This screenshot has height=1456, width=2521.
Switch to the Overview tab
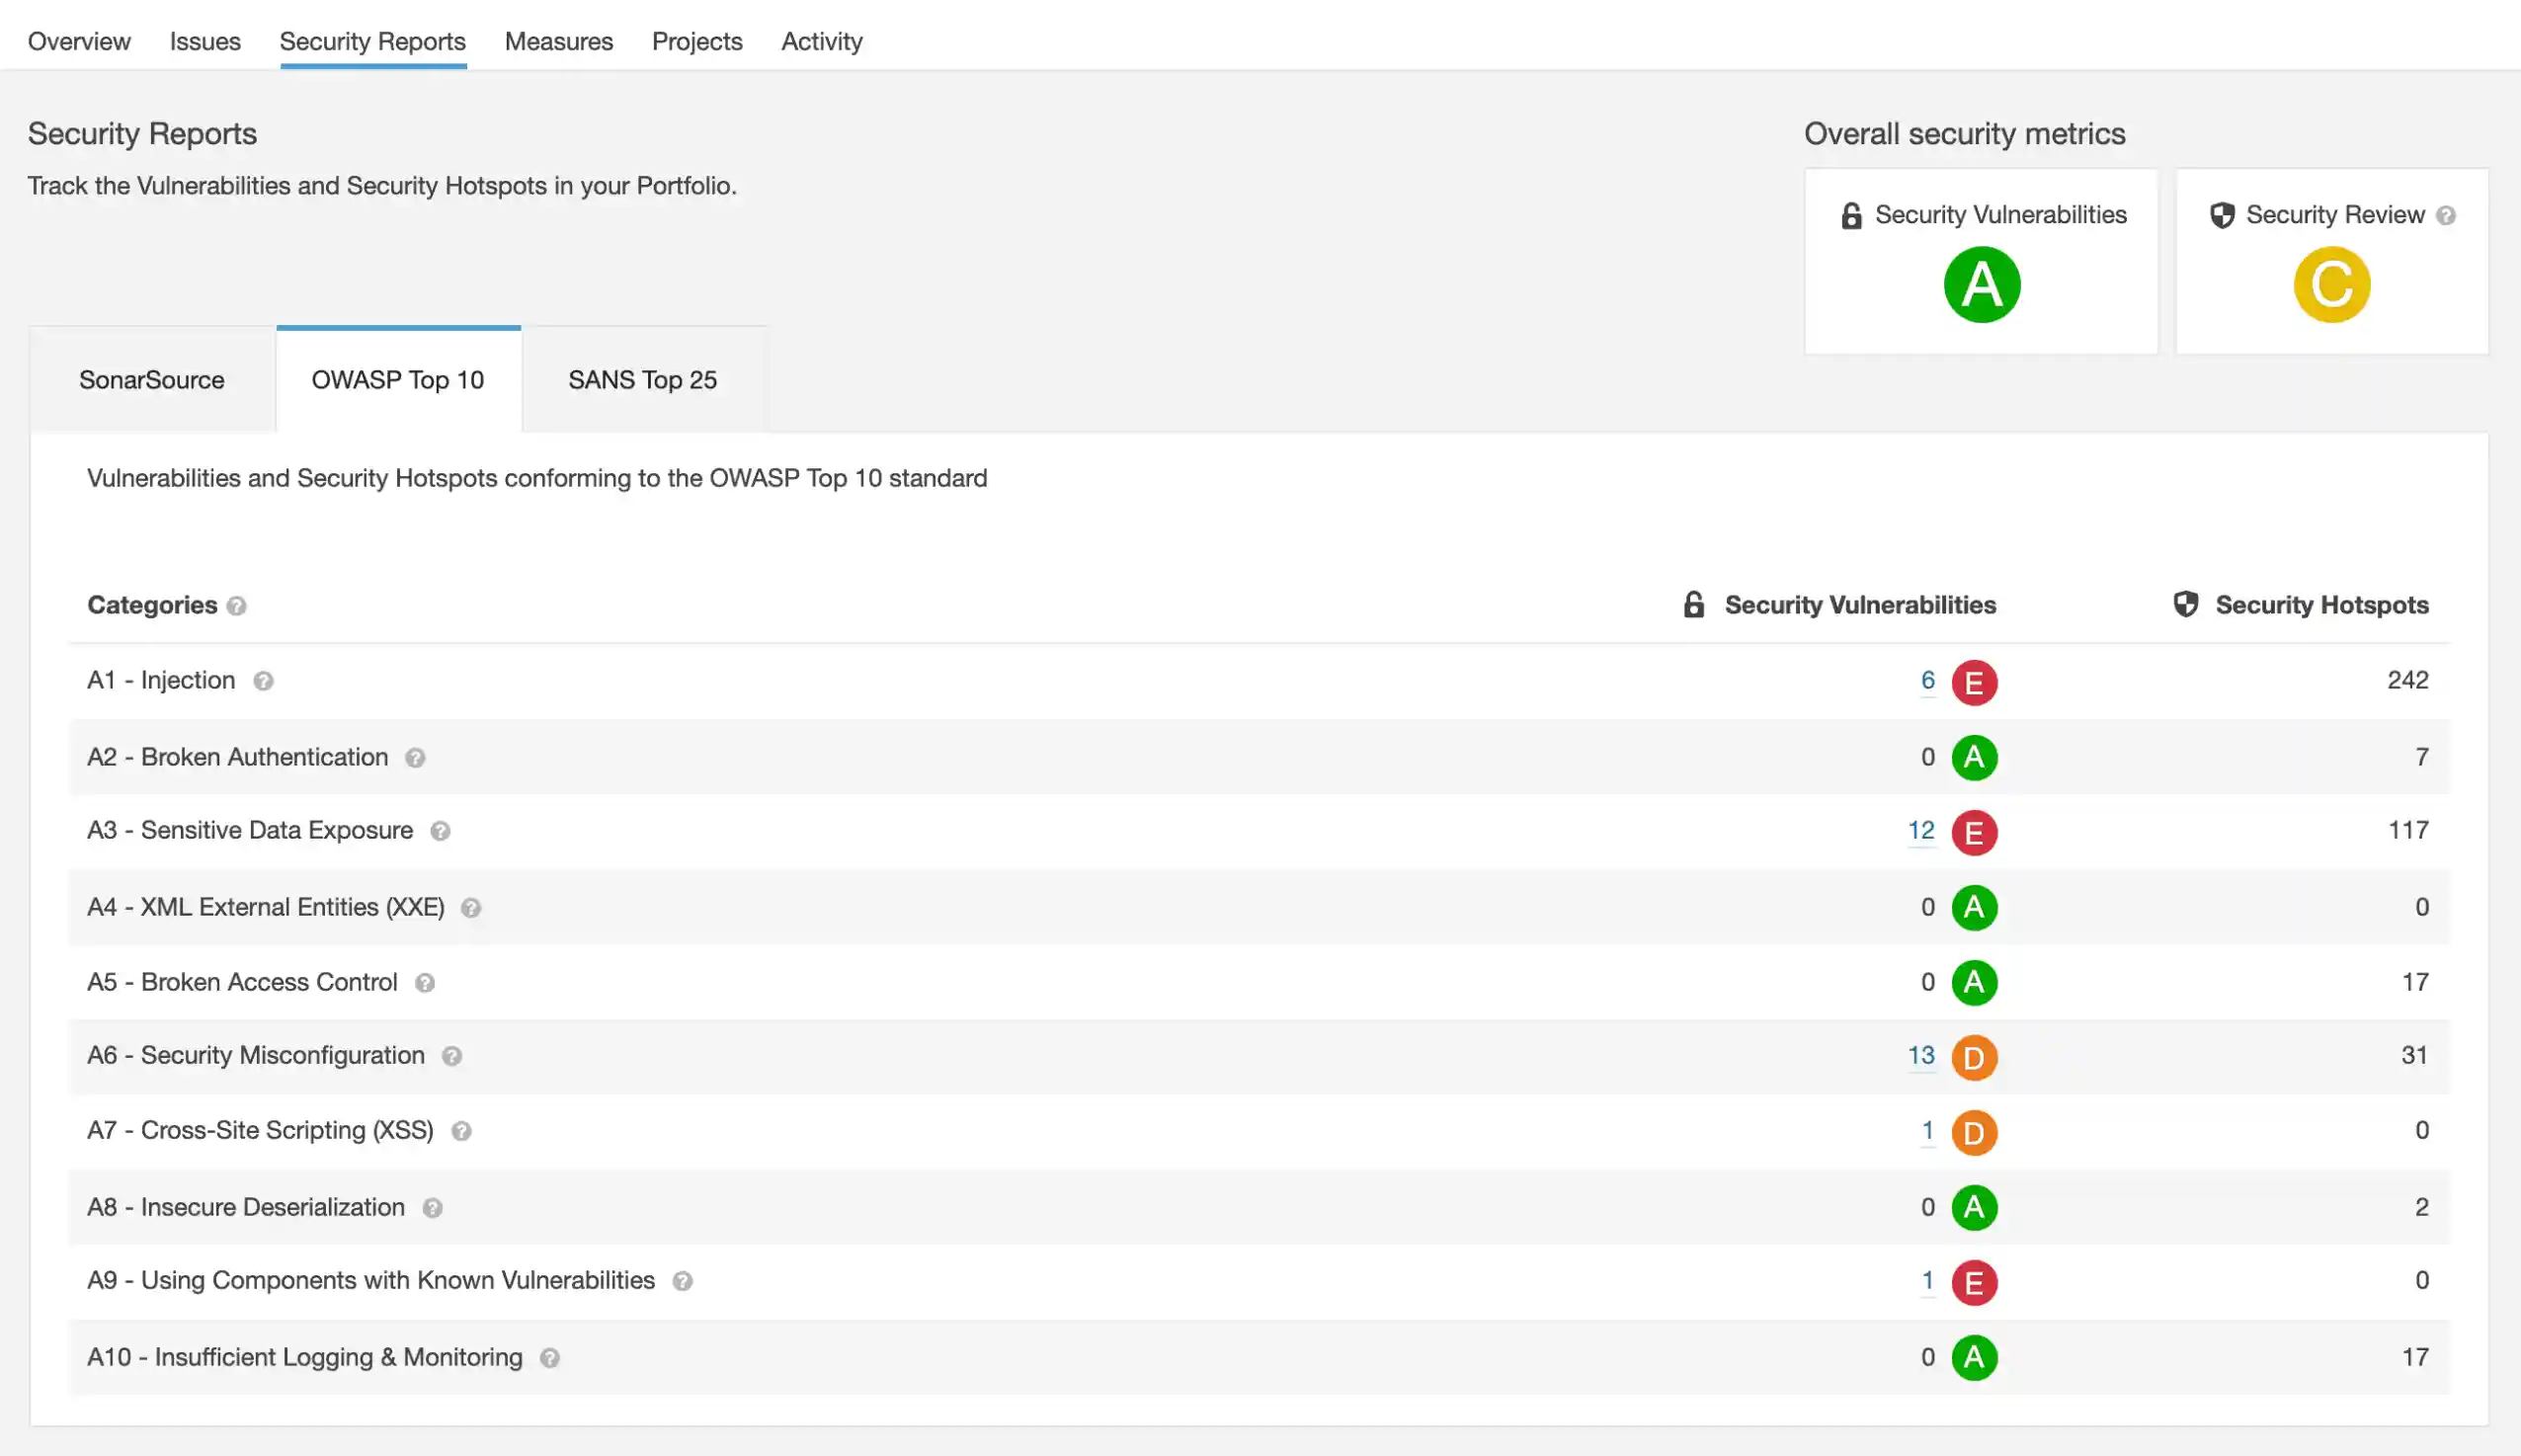[79, 41]
